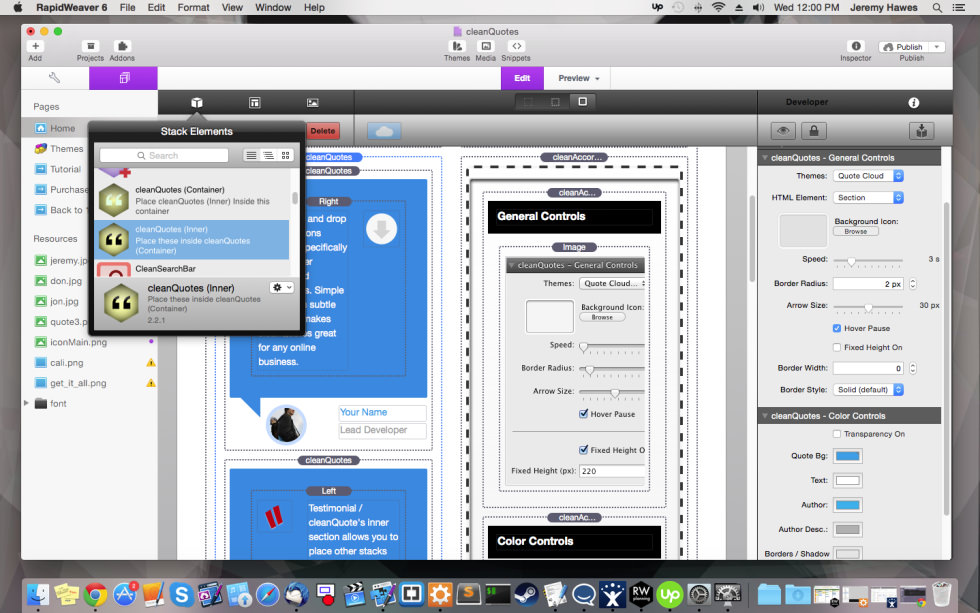This screenshot has height=613, width=980.
Task: Click the Border Radius value field
Action: pyautogui.click(x=869, y=284)
